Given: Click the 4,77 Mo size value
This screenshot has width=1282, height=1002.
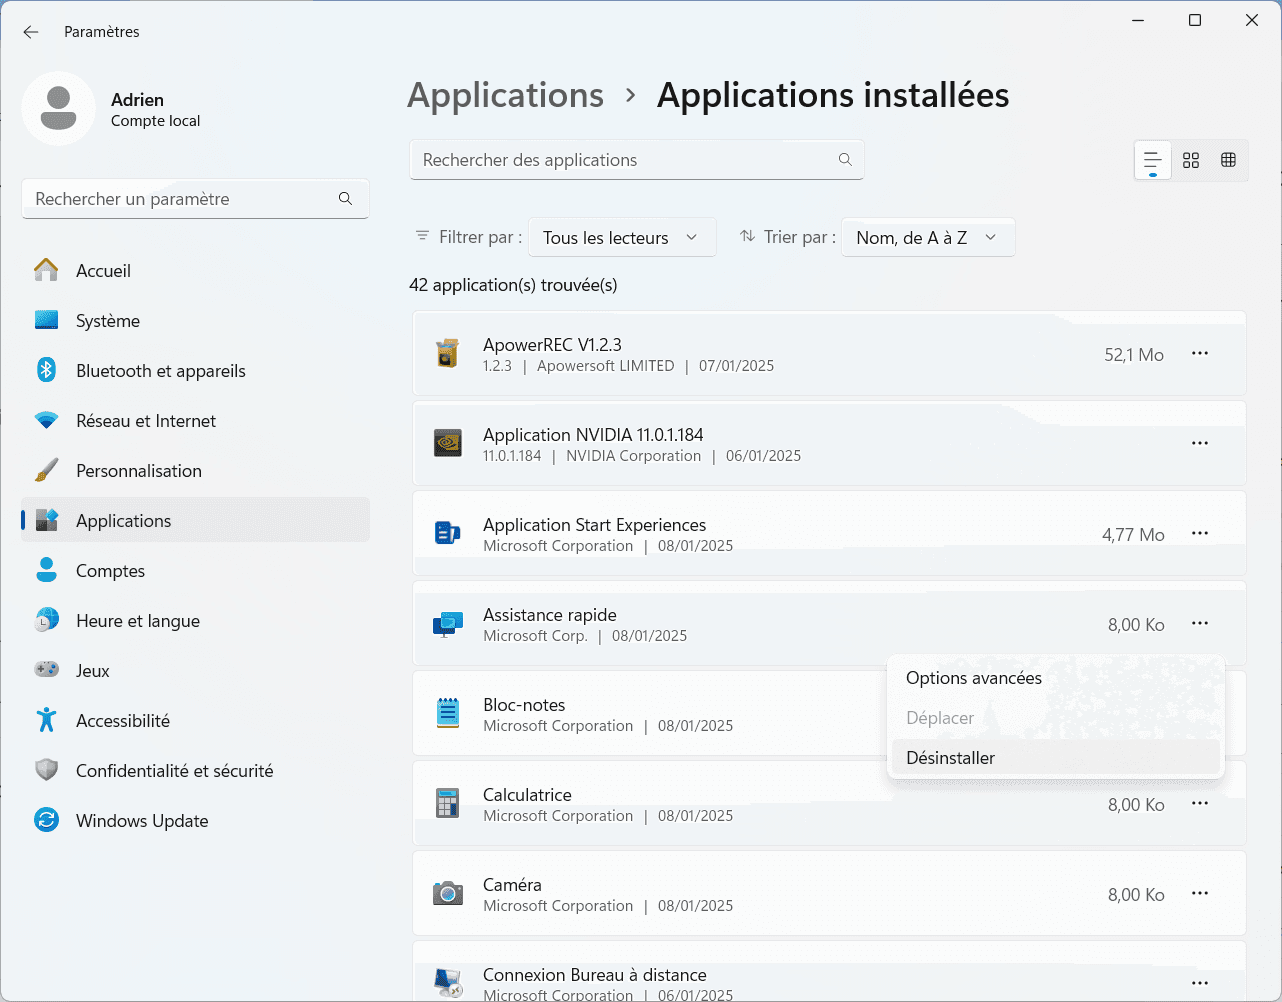Looking at the screenshot, I should tap(1133, 535).
